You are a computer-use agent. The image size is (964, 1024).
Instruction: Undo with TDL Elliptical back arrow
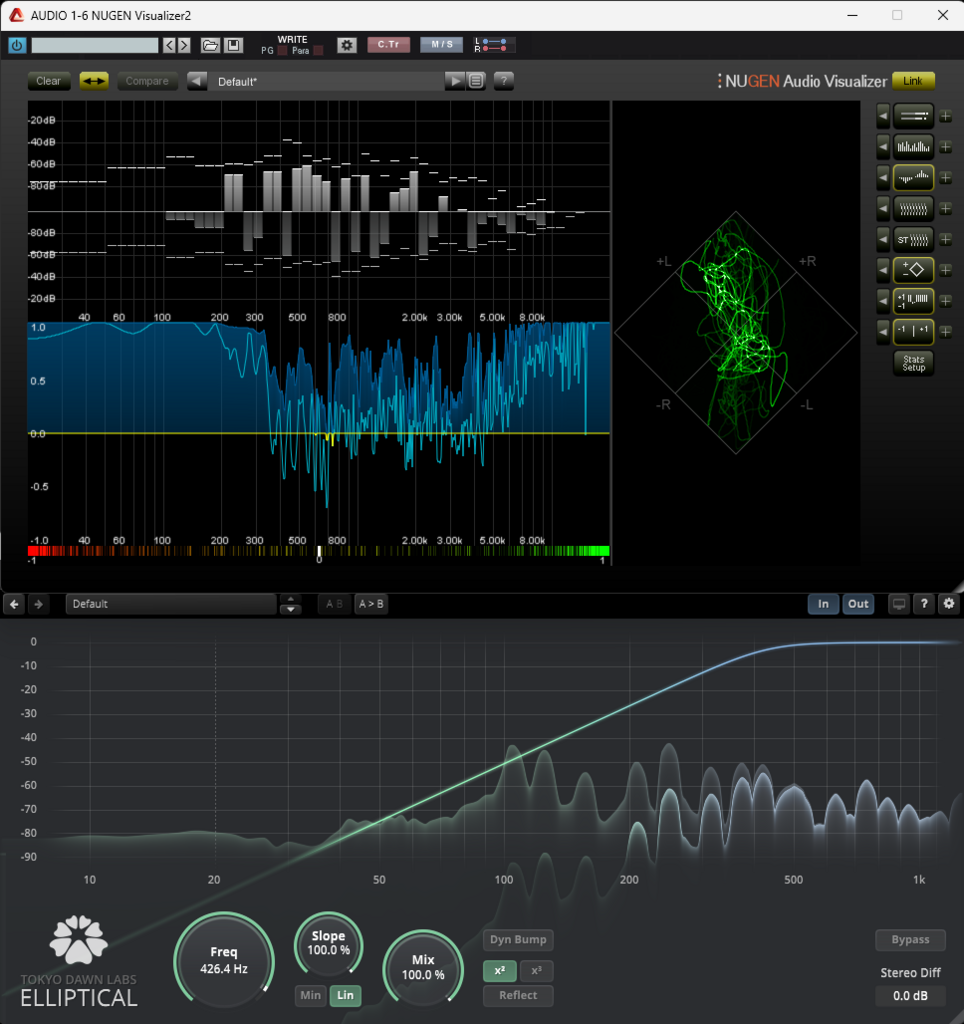[x=14, y=604]
